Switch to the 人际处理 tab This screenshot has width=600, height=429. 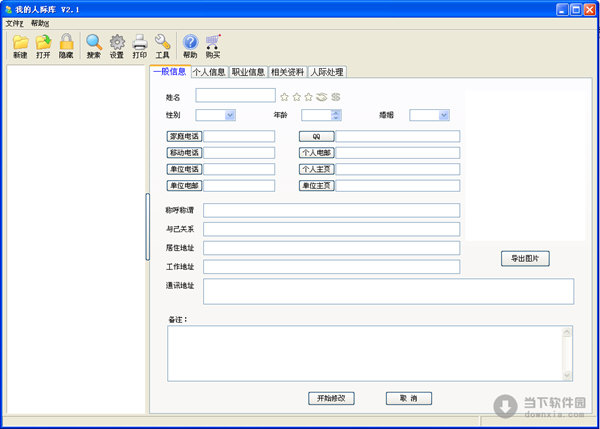point(327,72)
